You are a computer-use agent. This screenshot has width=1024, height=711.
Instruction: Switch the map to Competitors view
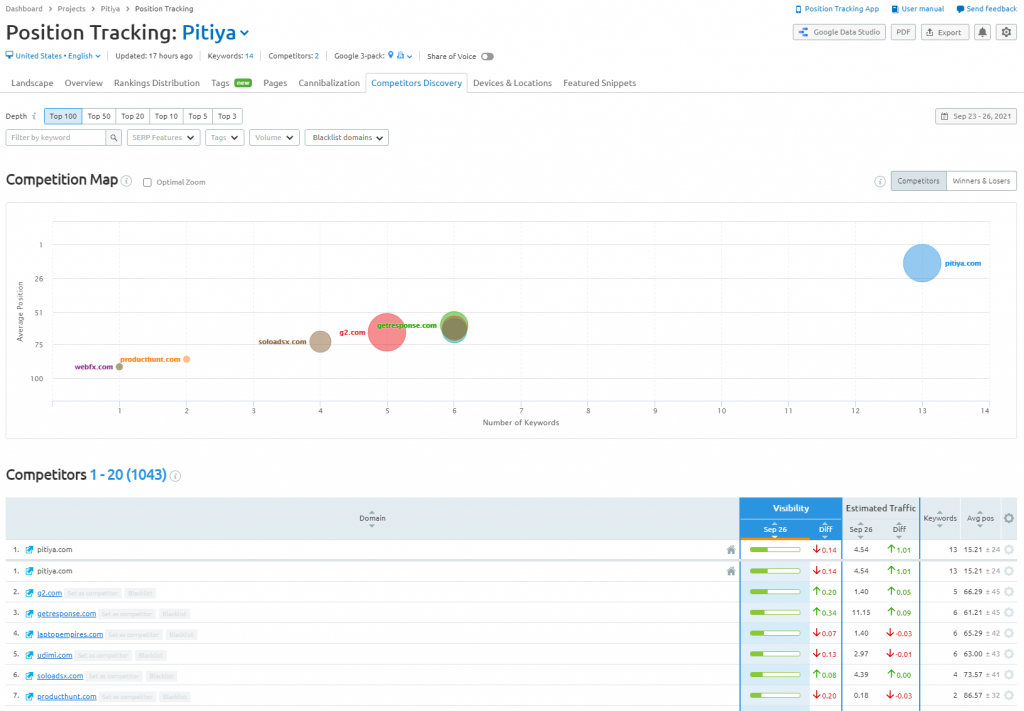(x=918, y=181)
